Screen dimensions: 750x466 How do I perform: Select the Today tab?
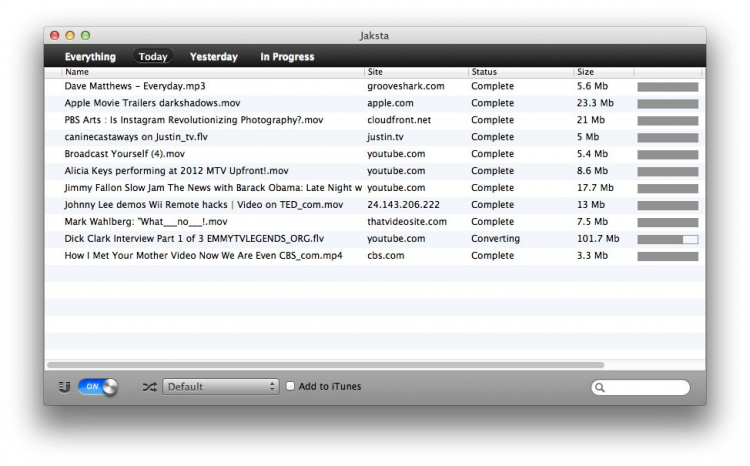pyautogui.click(x=153, y=56)
